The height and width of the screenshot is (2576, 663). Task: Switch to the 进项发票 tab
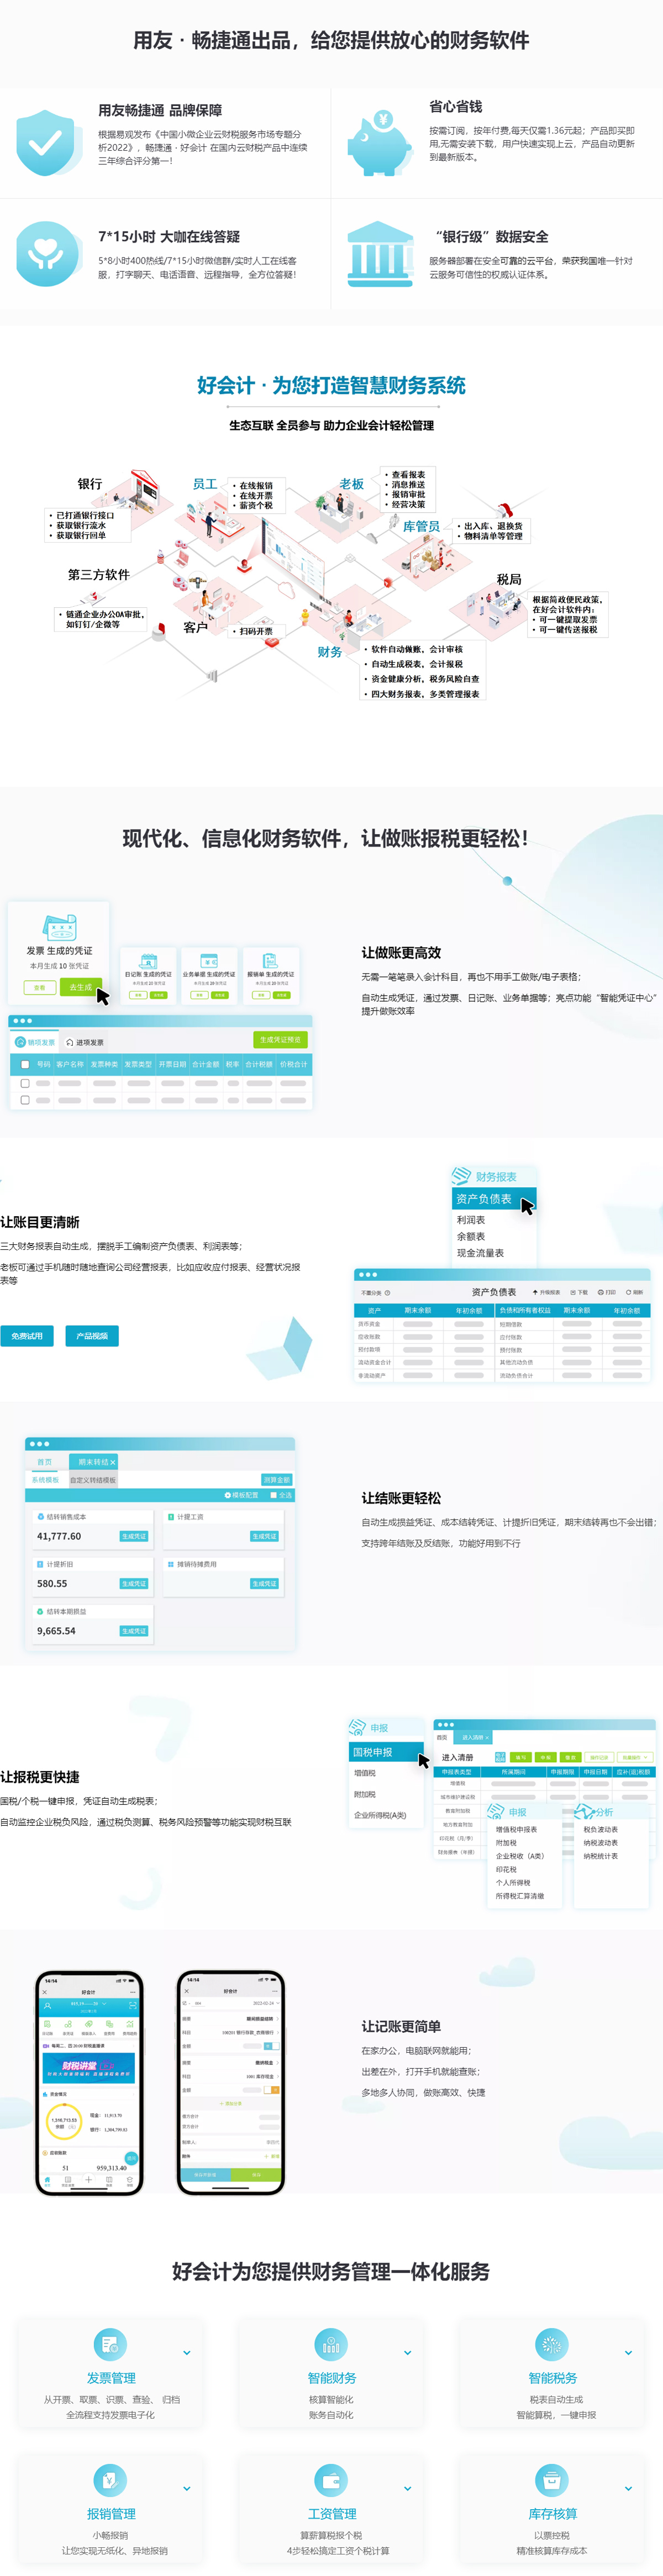tap(85, 1042)
